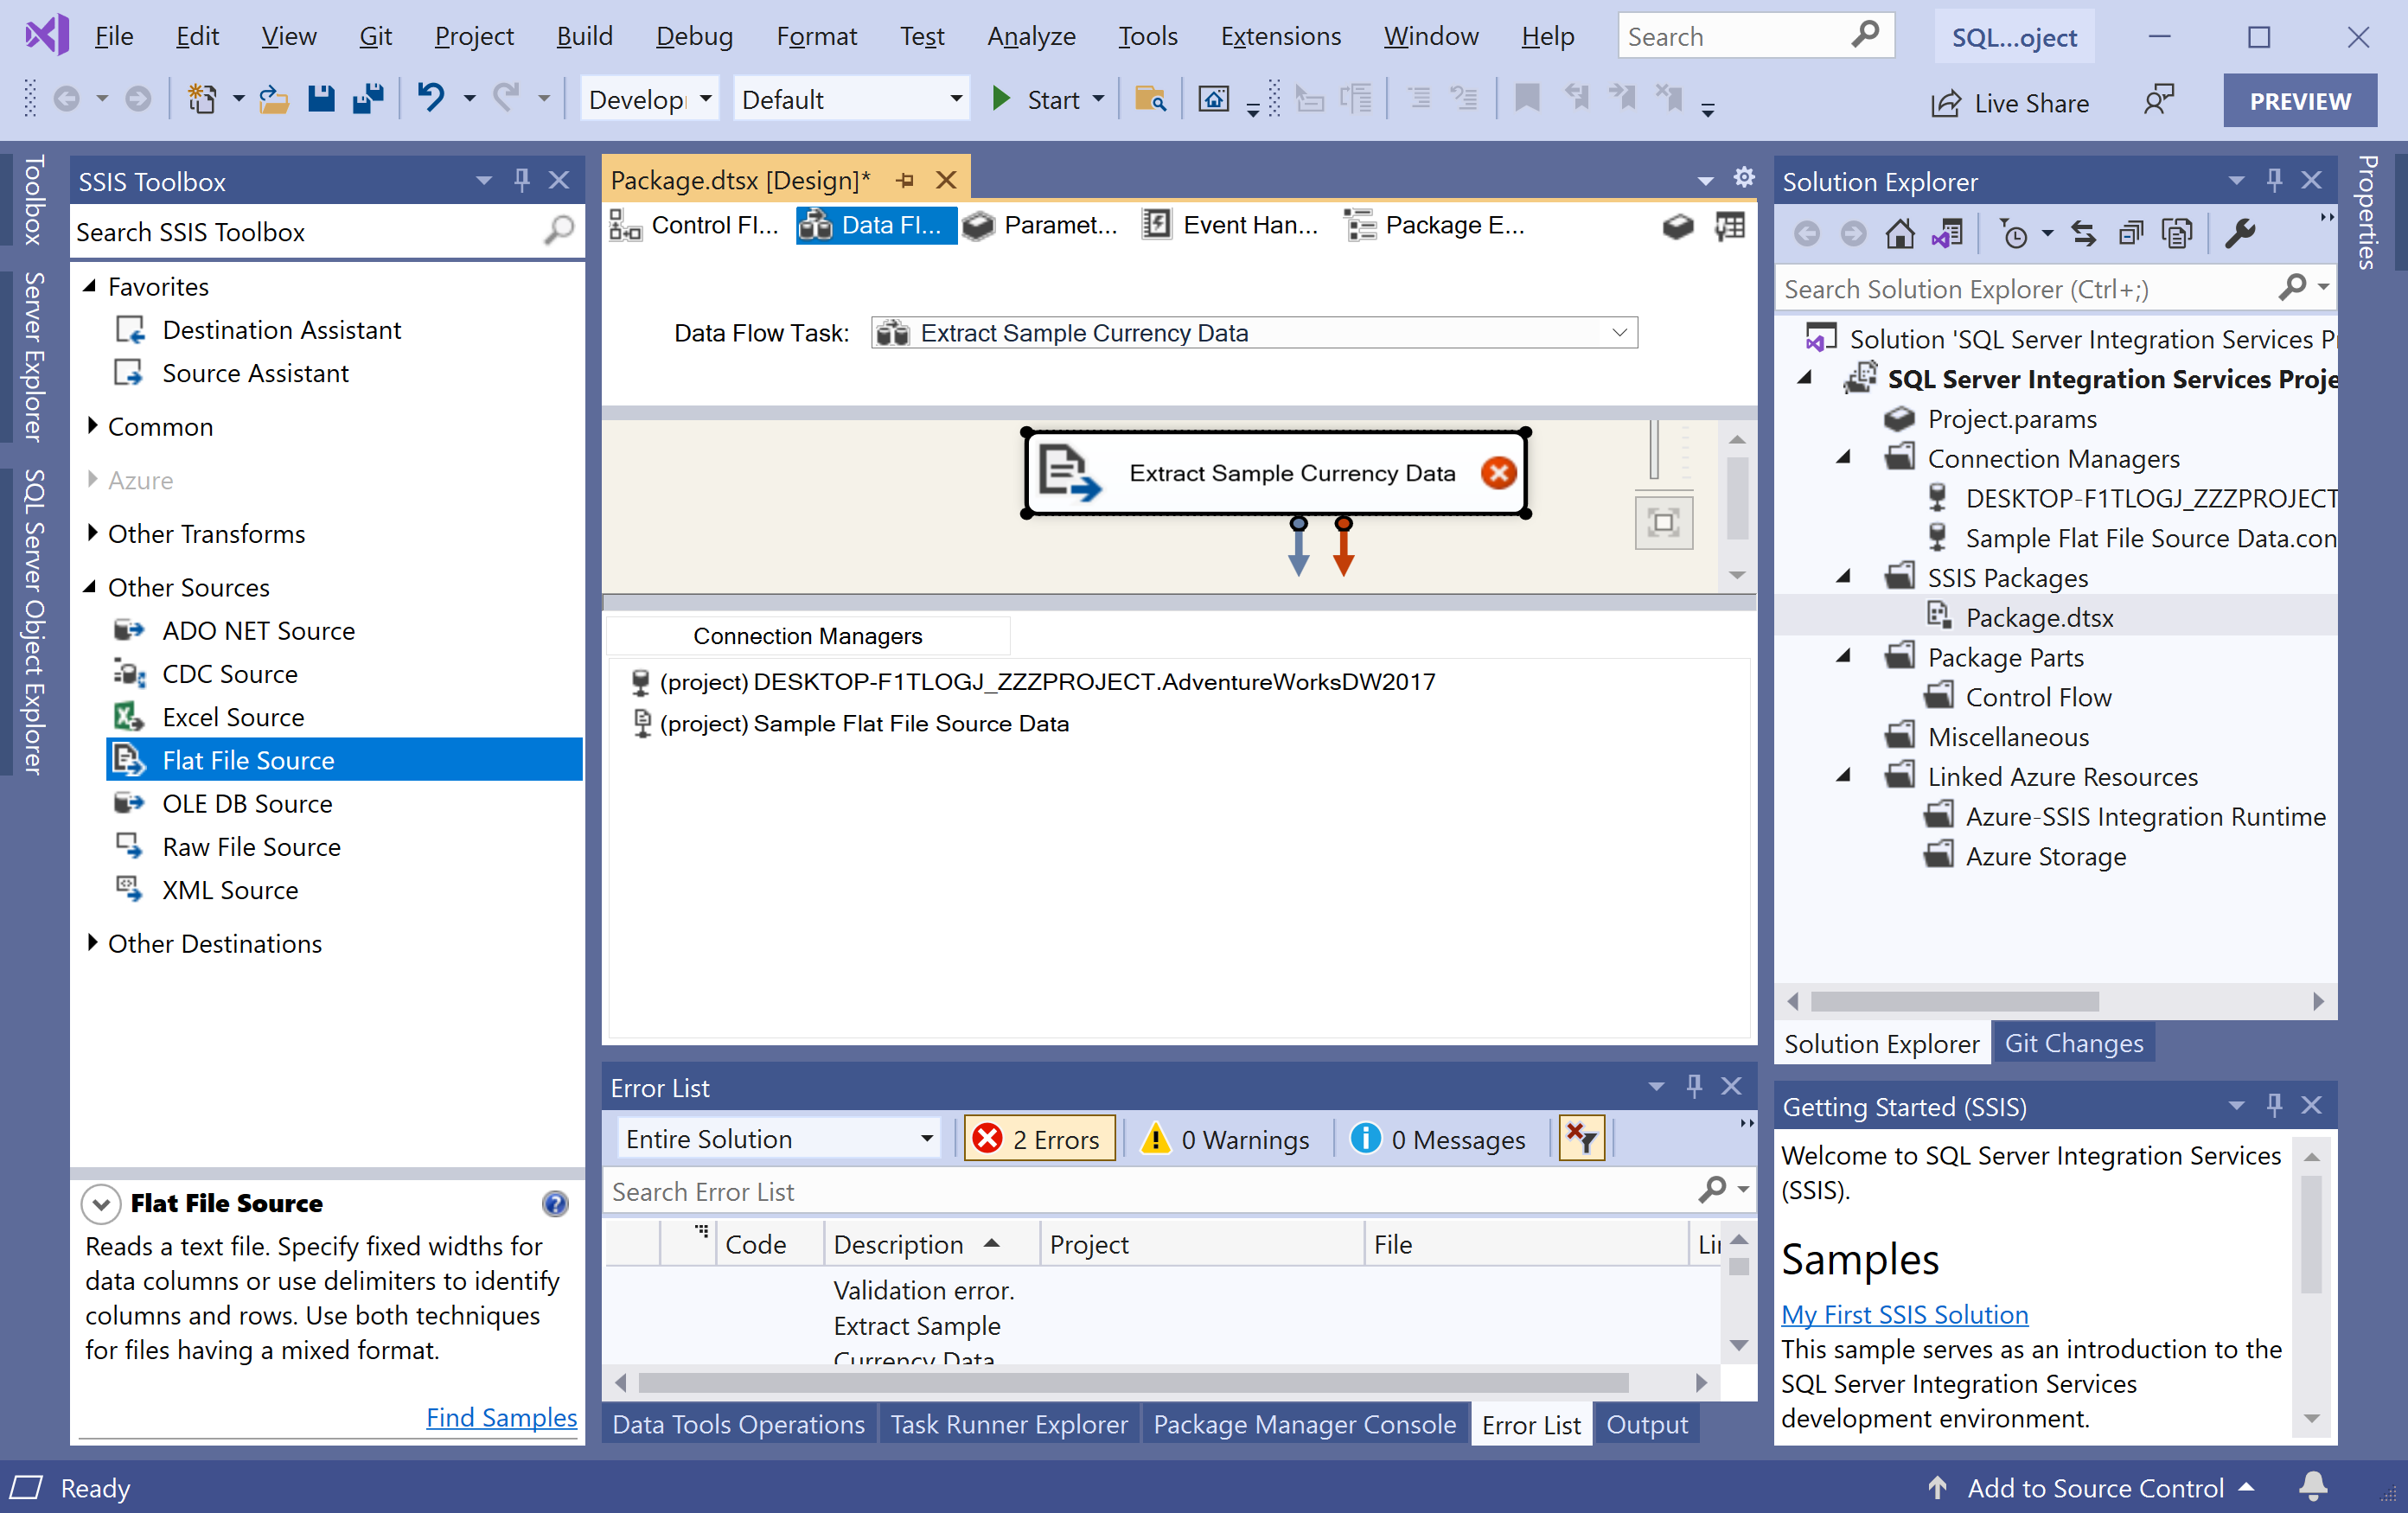
Task: Open the Extensions menu
Action: point(1280,37)
